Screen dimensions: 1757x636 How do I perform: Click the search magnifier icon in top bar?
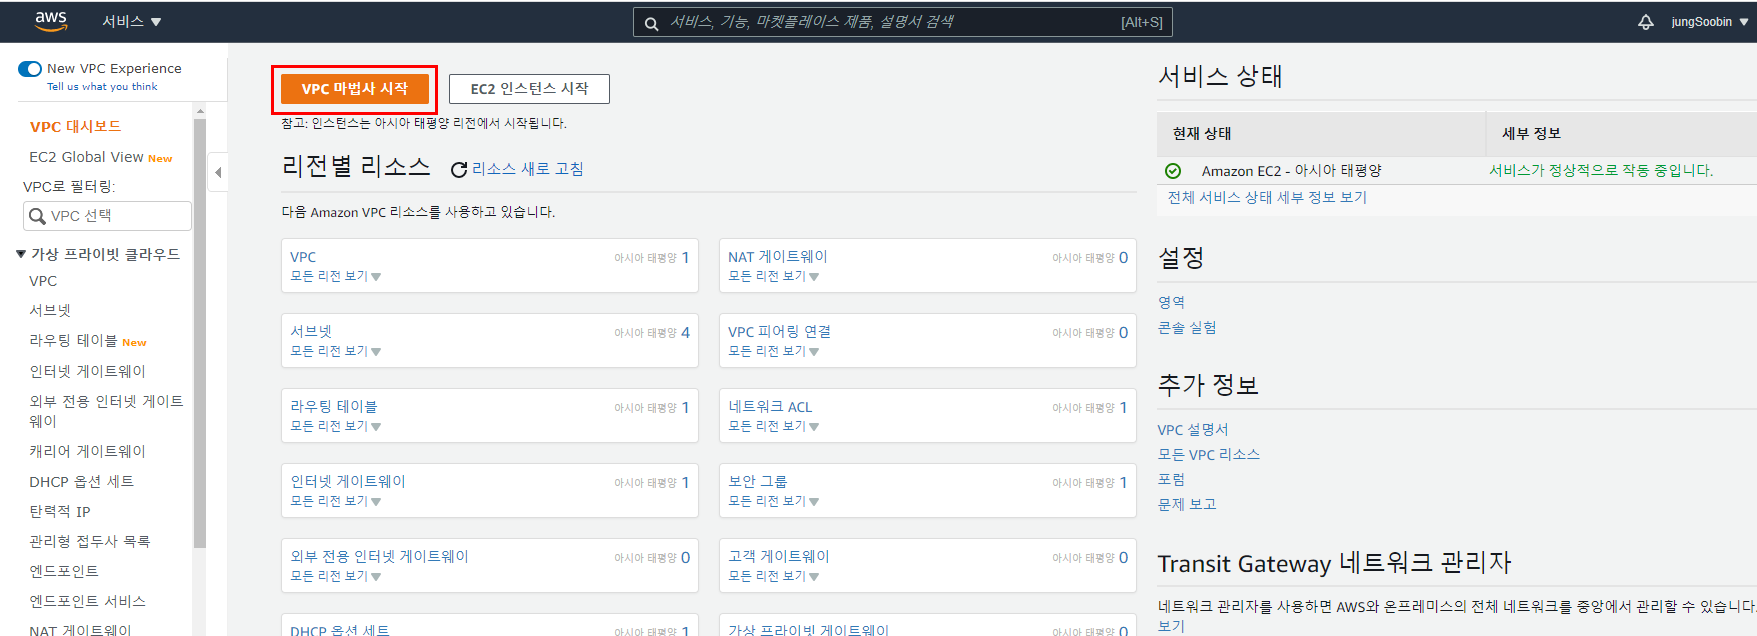(651, 22)
